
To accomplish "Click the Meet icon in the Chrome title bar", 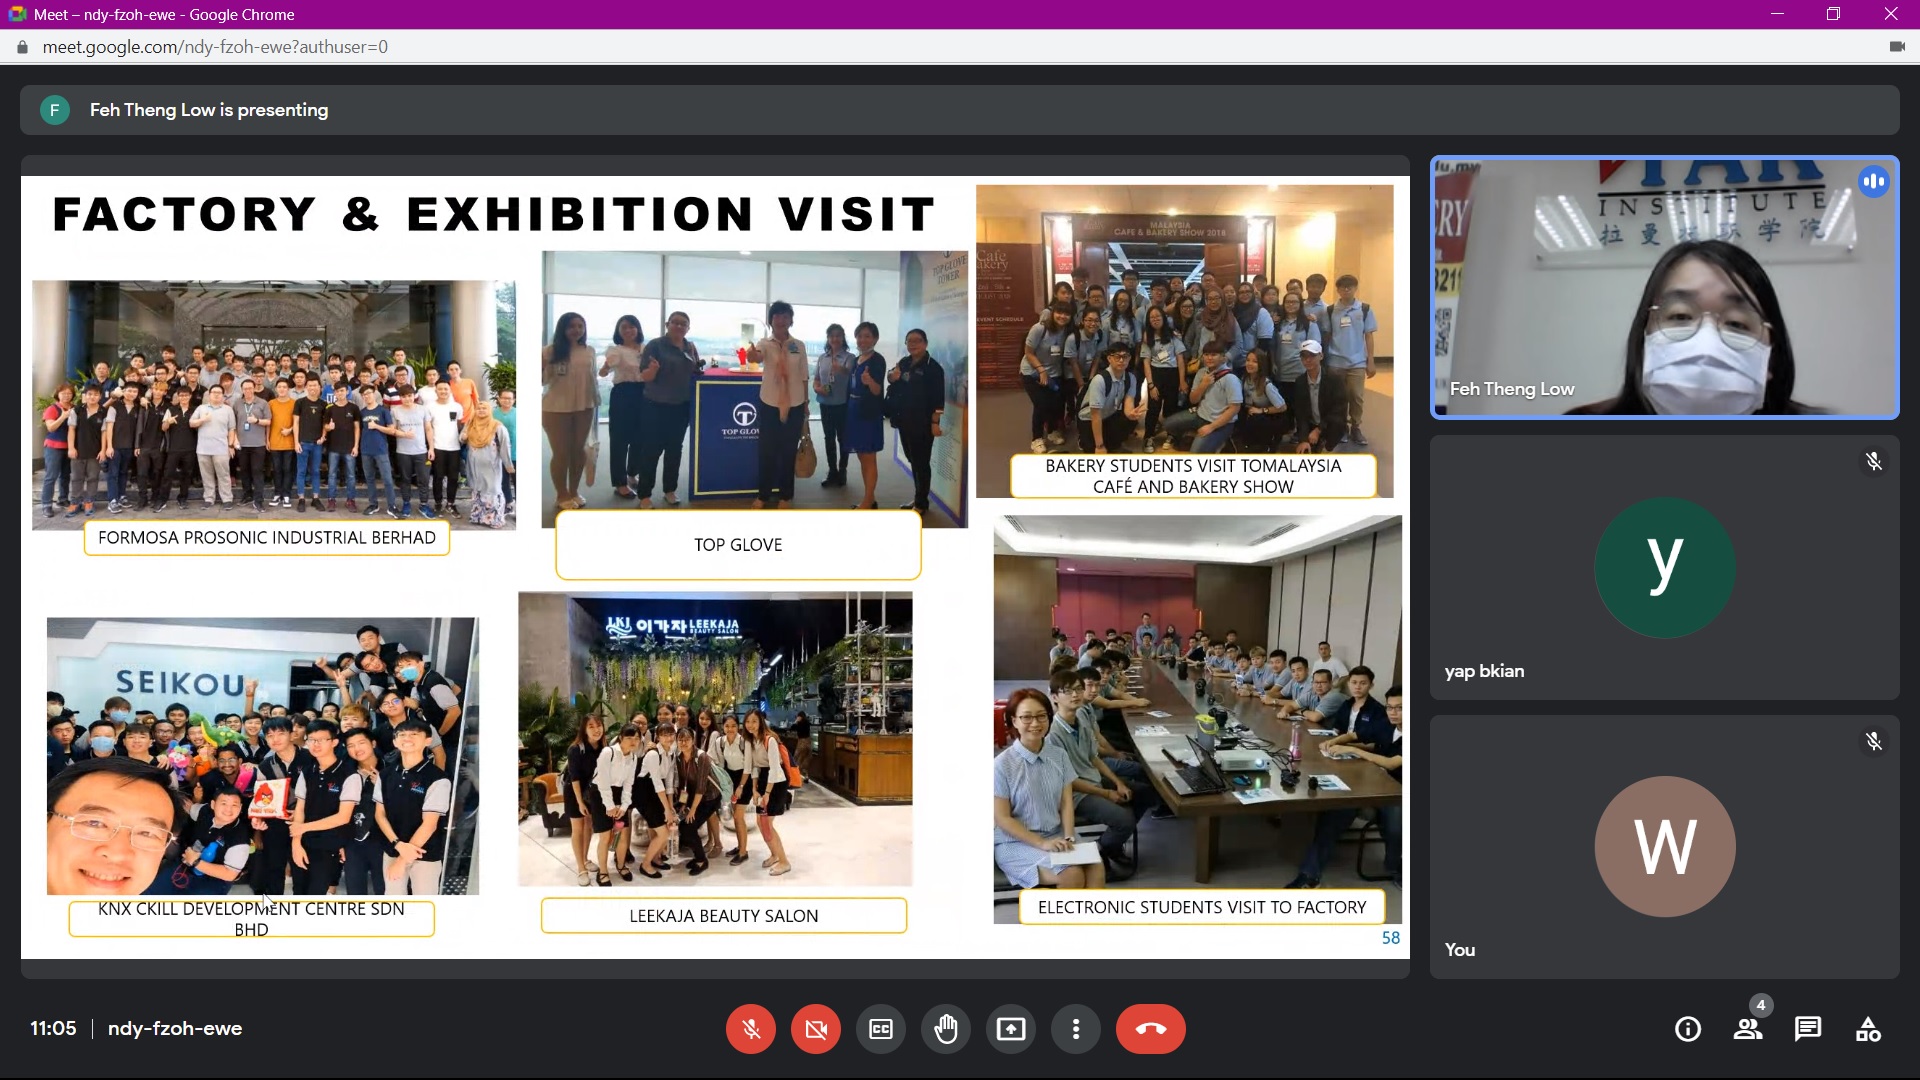I will coord(17,14).
